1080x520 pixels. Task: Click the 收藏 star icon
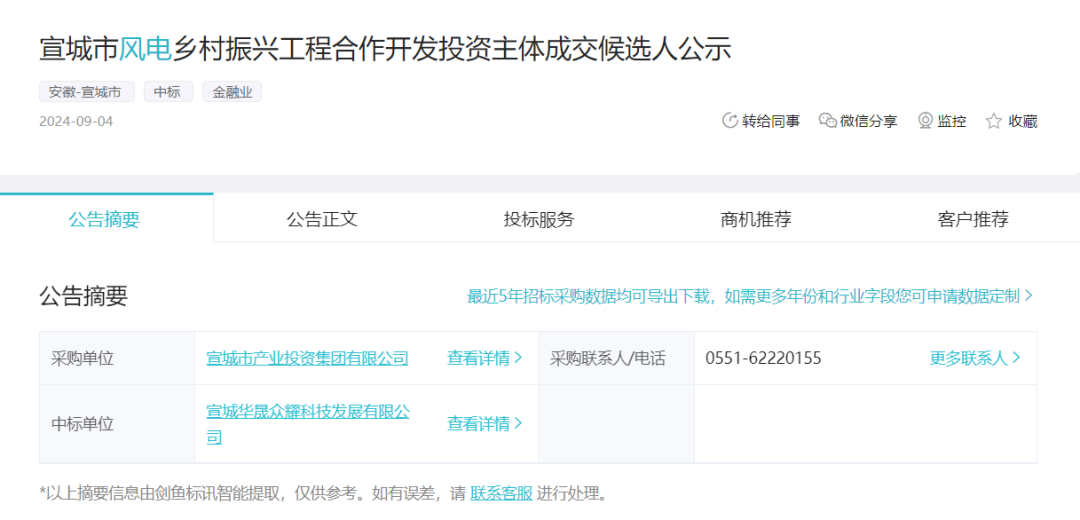click(994, 121)
